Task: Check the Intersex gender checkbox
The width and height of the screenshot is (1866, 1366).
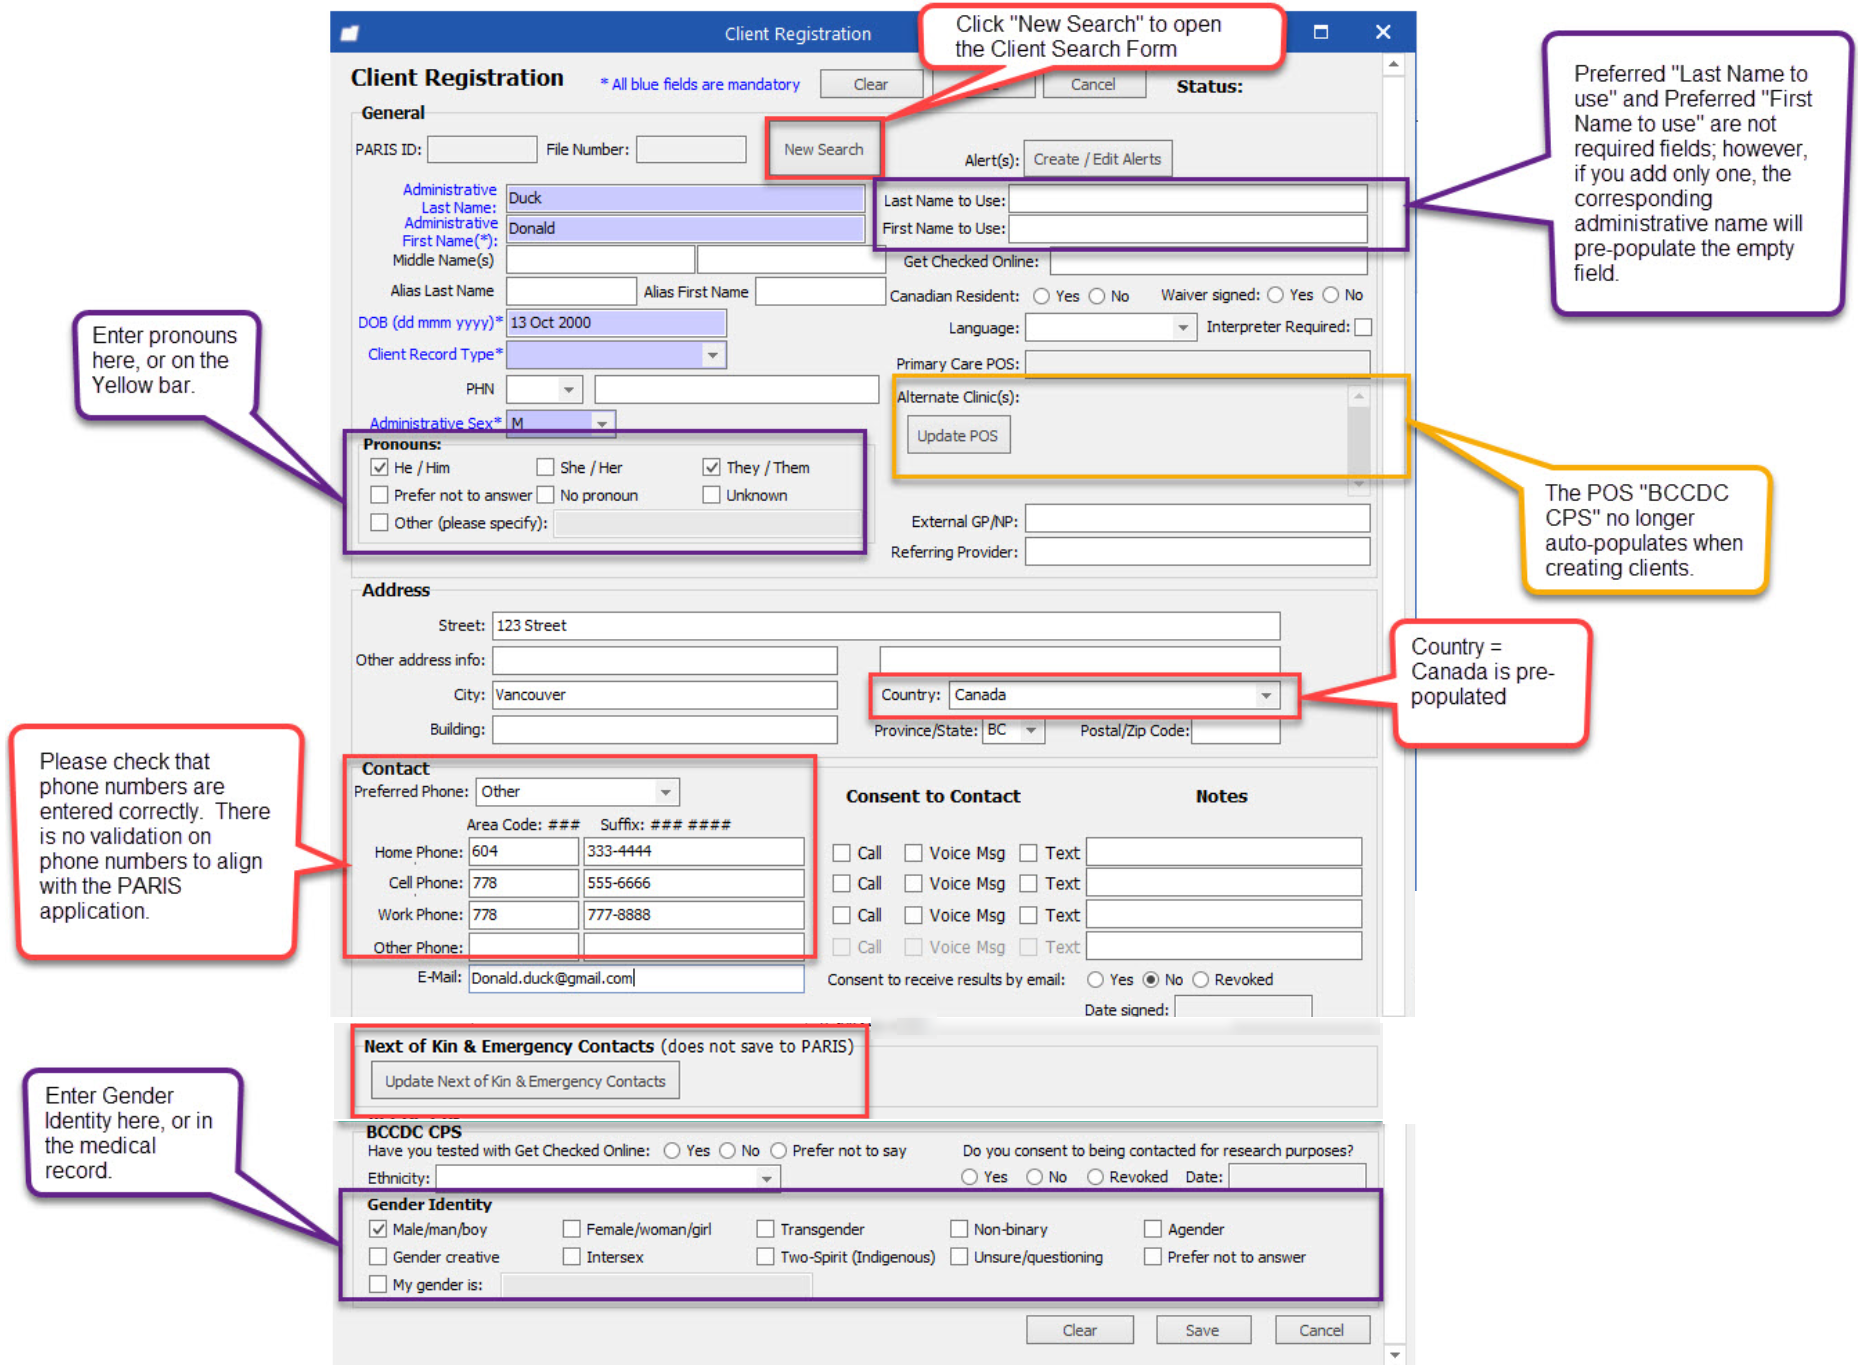Action: [x=572, y=1257]
